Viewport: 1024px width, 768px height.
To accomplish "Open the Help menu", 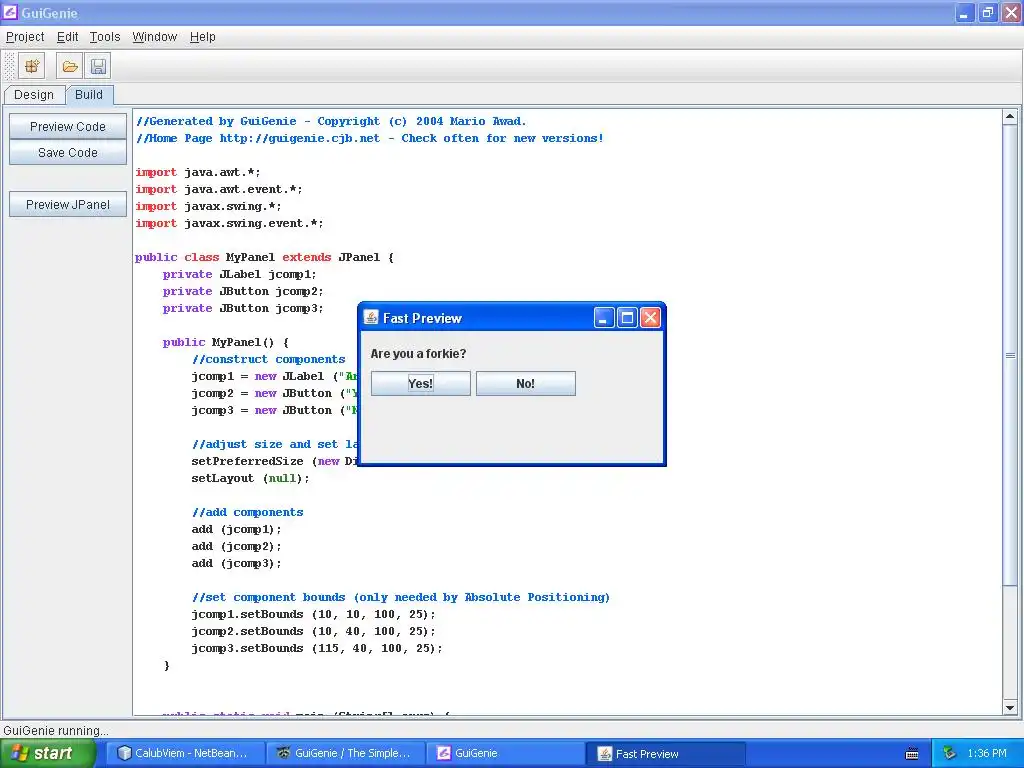I will point(202,37).
